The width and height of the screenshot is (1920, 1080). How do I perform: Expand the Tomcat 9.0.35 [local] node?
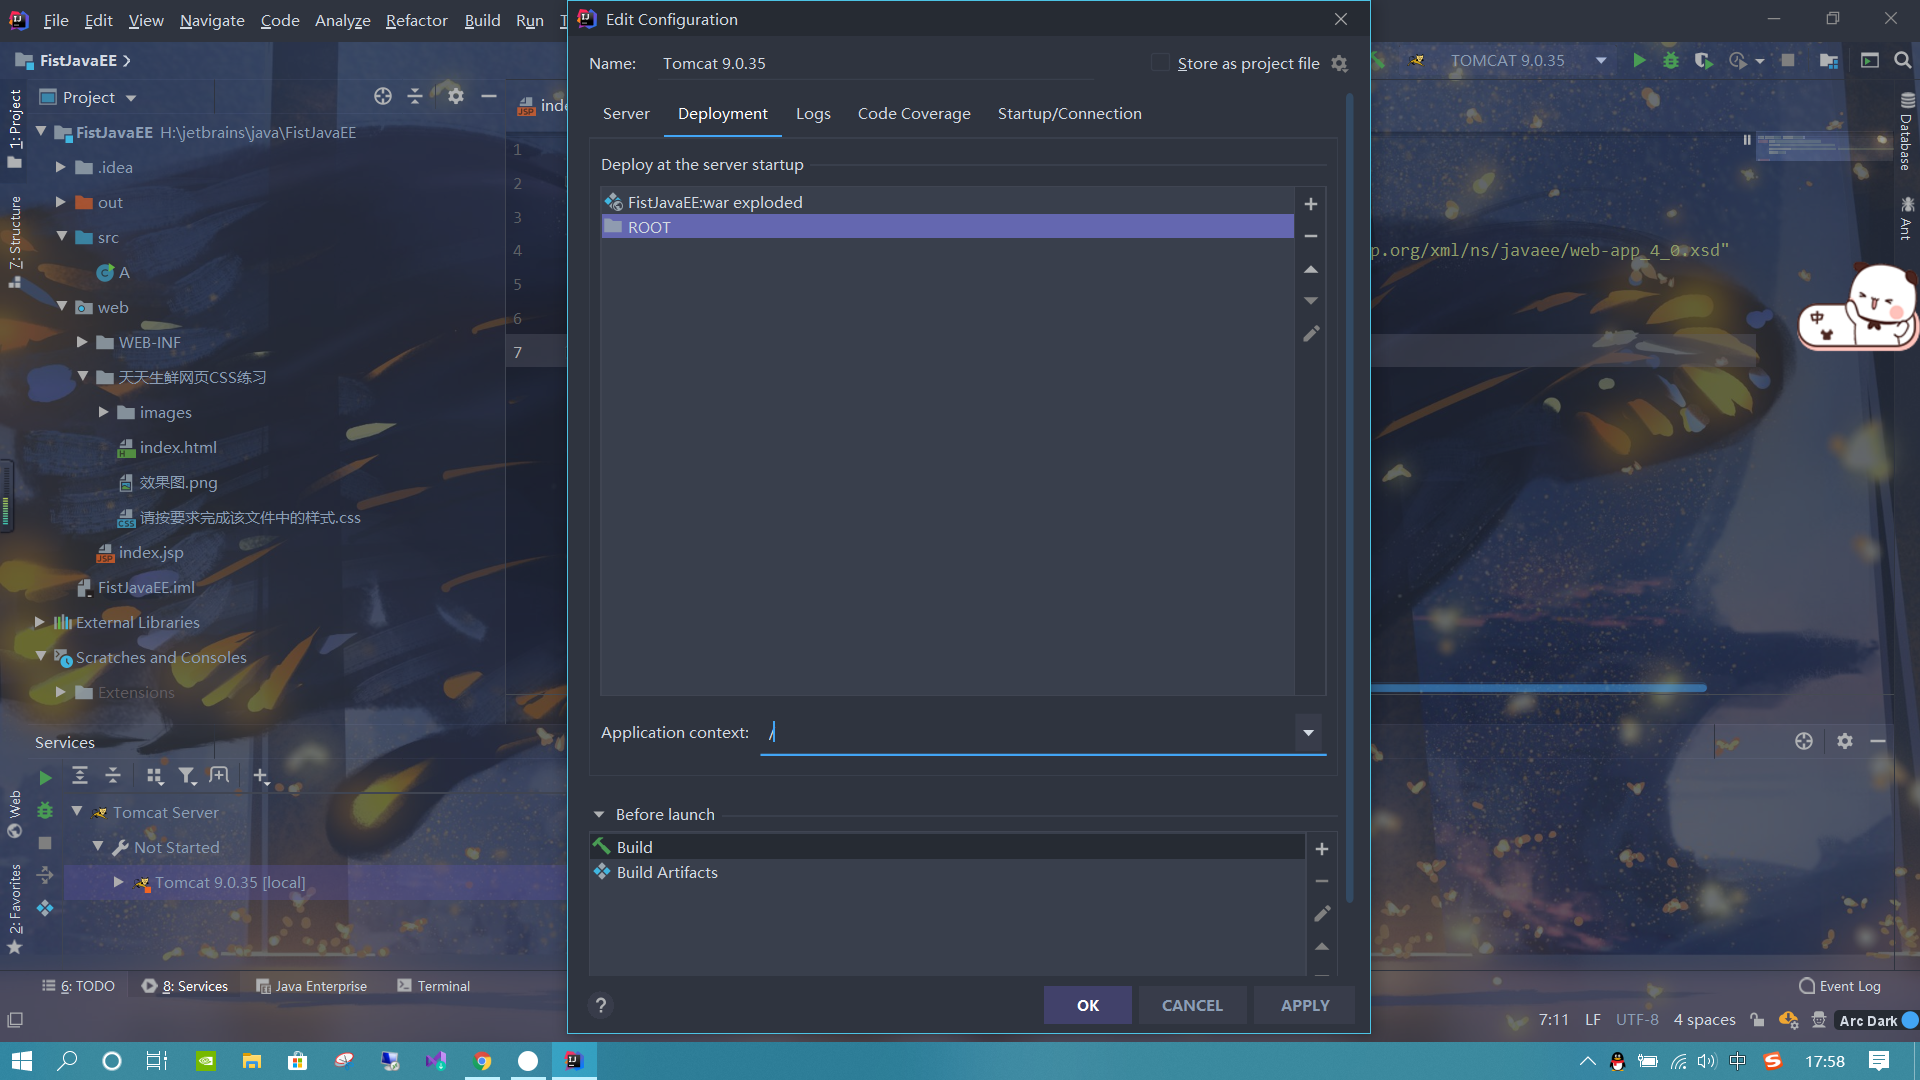119,882
